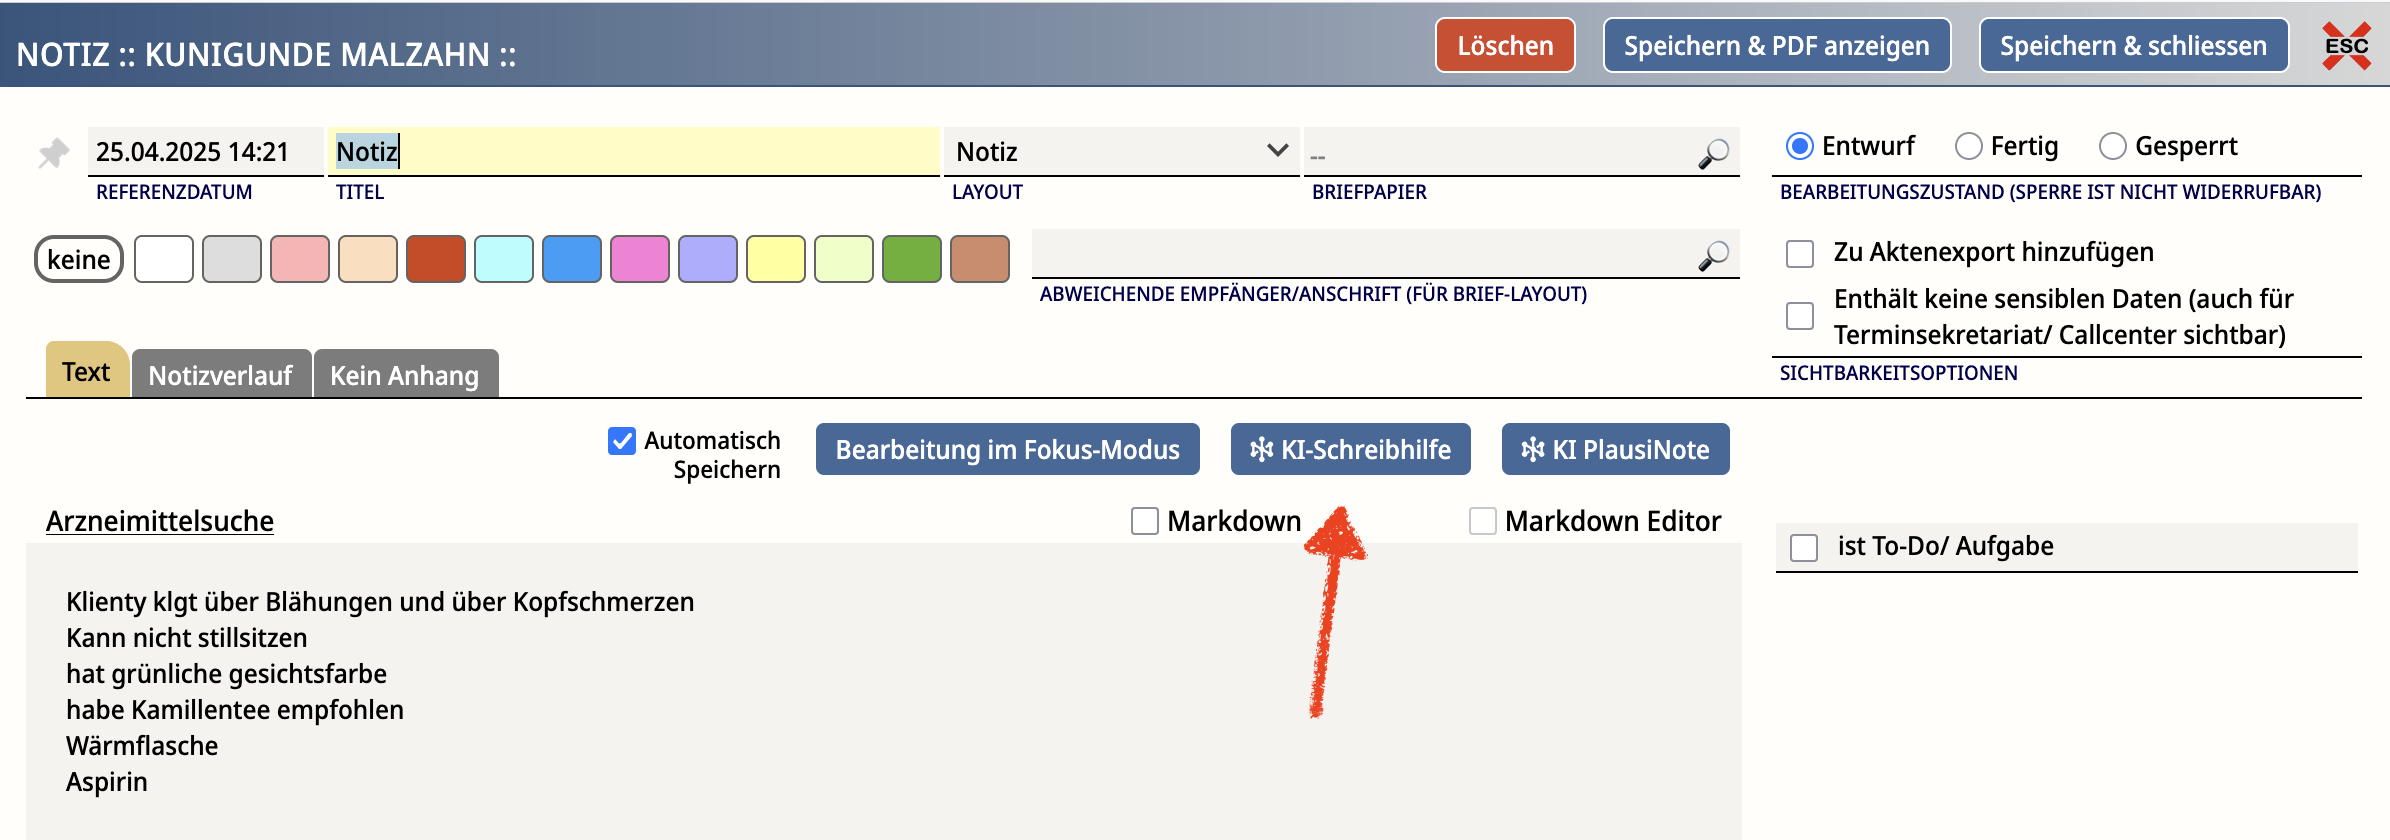Choose the blue color swatch
Viewport: 2390px width, 840px height.
[x=572, y=259]
